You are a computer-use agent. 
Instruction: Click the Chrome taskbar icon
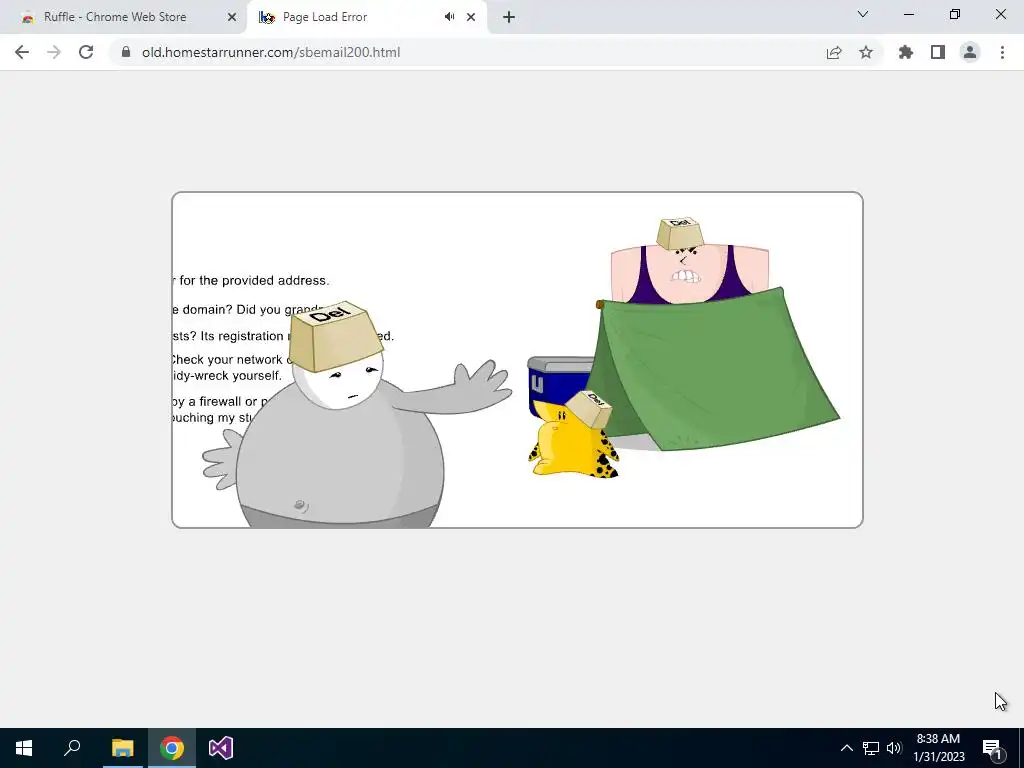[172, 748]
